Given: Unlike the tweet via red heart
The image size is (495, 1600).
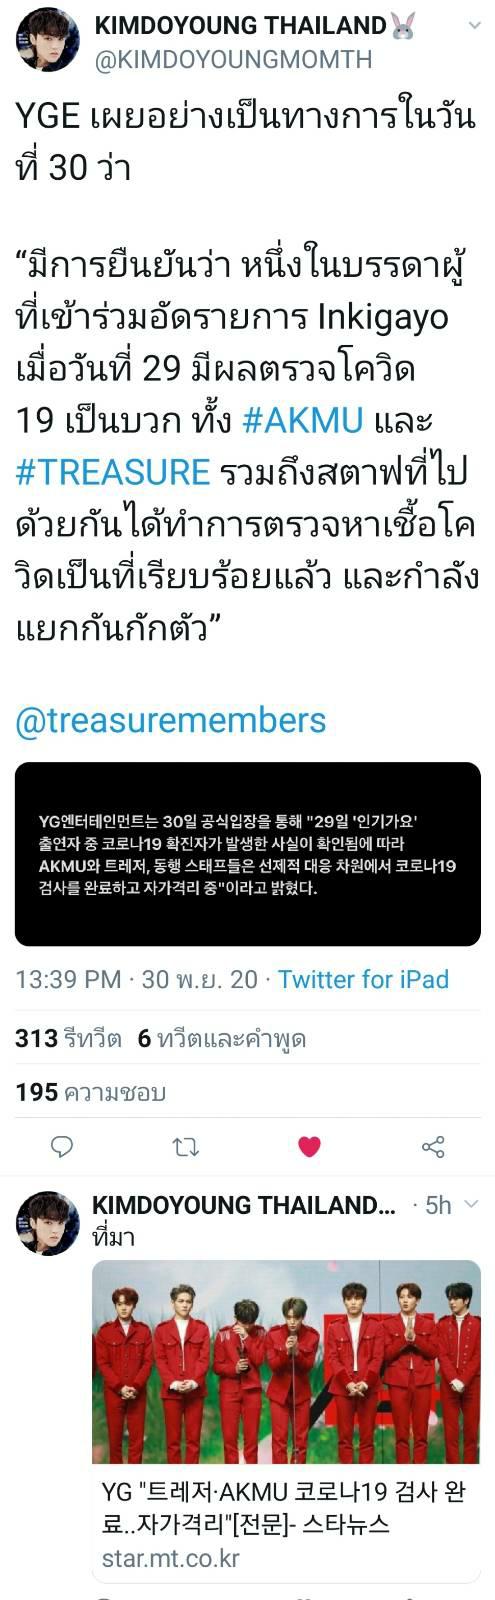Looking at the screenshot, I should (310, 1147).
